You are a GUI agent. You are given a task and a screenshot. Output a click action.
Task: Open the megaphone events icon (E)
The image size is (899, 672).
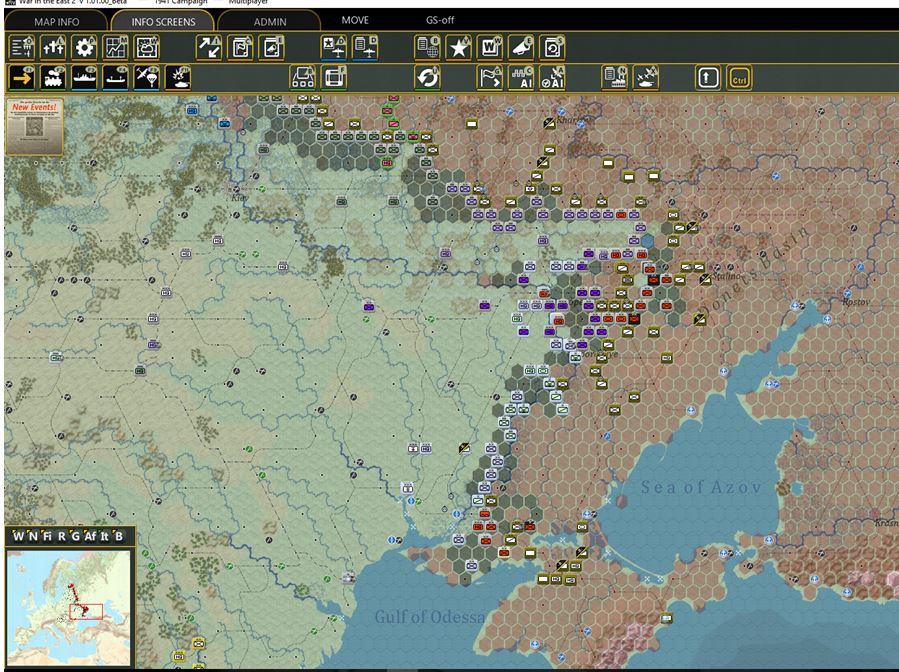(521, 47)
